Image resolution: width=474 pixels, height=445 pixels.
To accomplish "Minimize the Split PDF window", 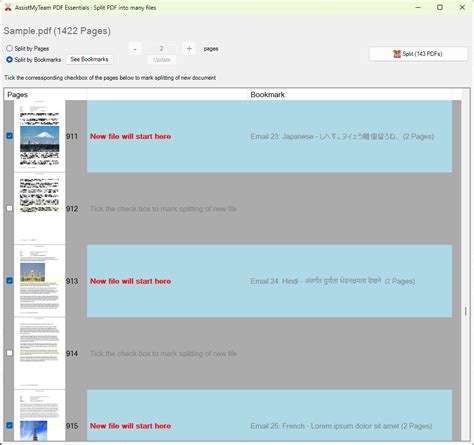I will tap(419, 7).
